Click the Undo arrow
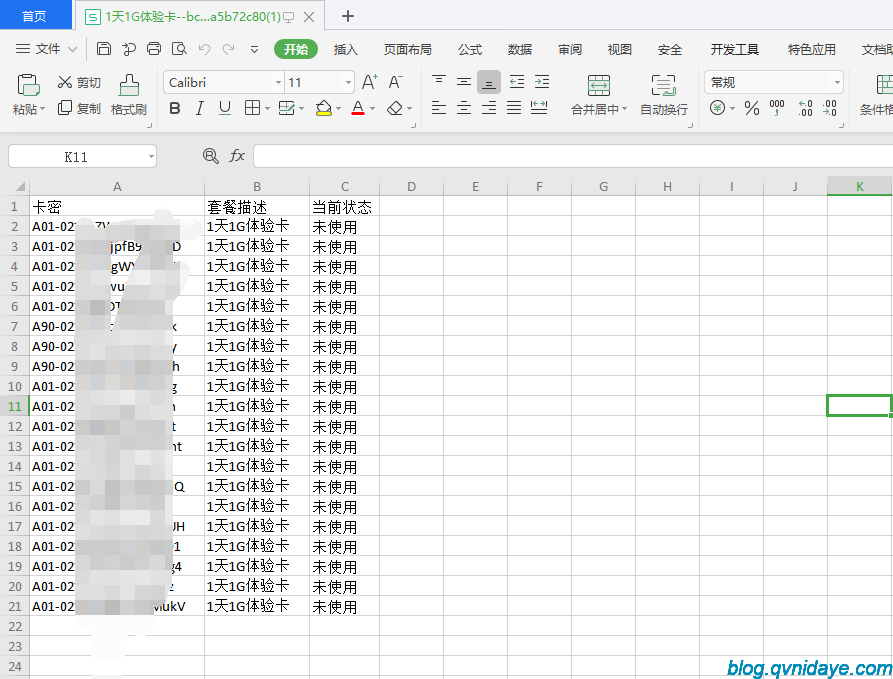Image resolution: width=893 pixels, height=679 pixels. click(204, 50)
